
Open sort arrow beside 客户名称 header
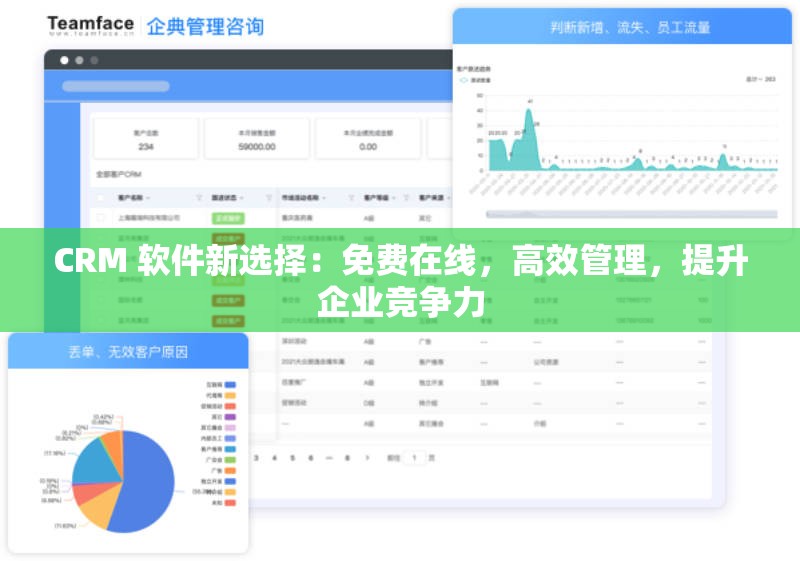pos(148,198)
